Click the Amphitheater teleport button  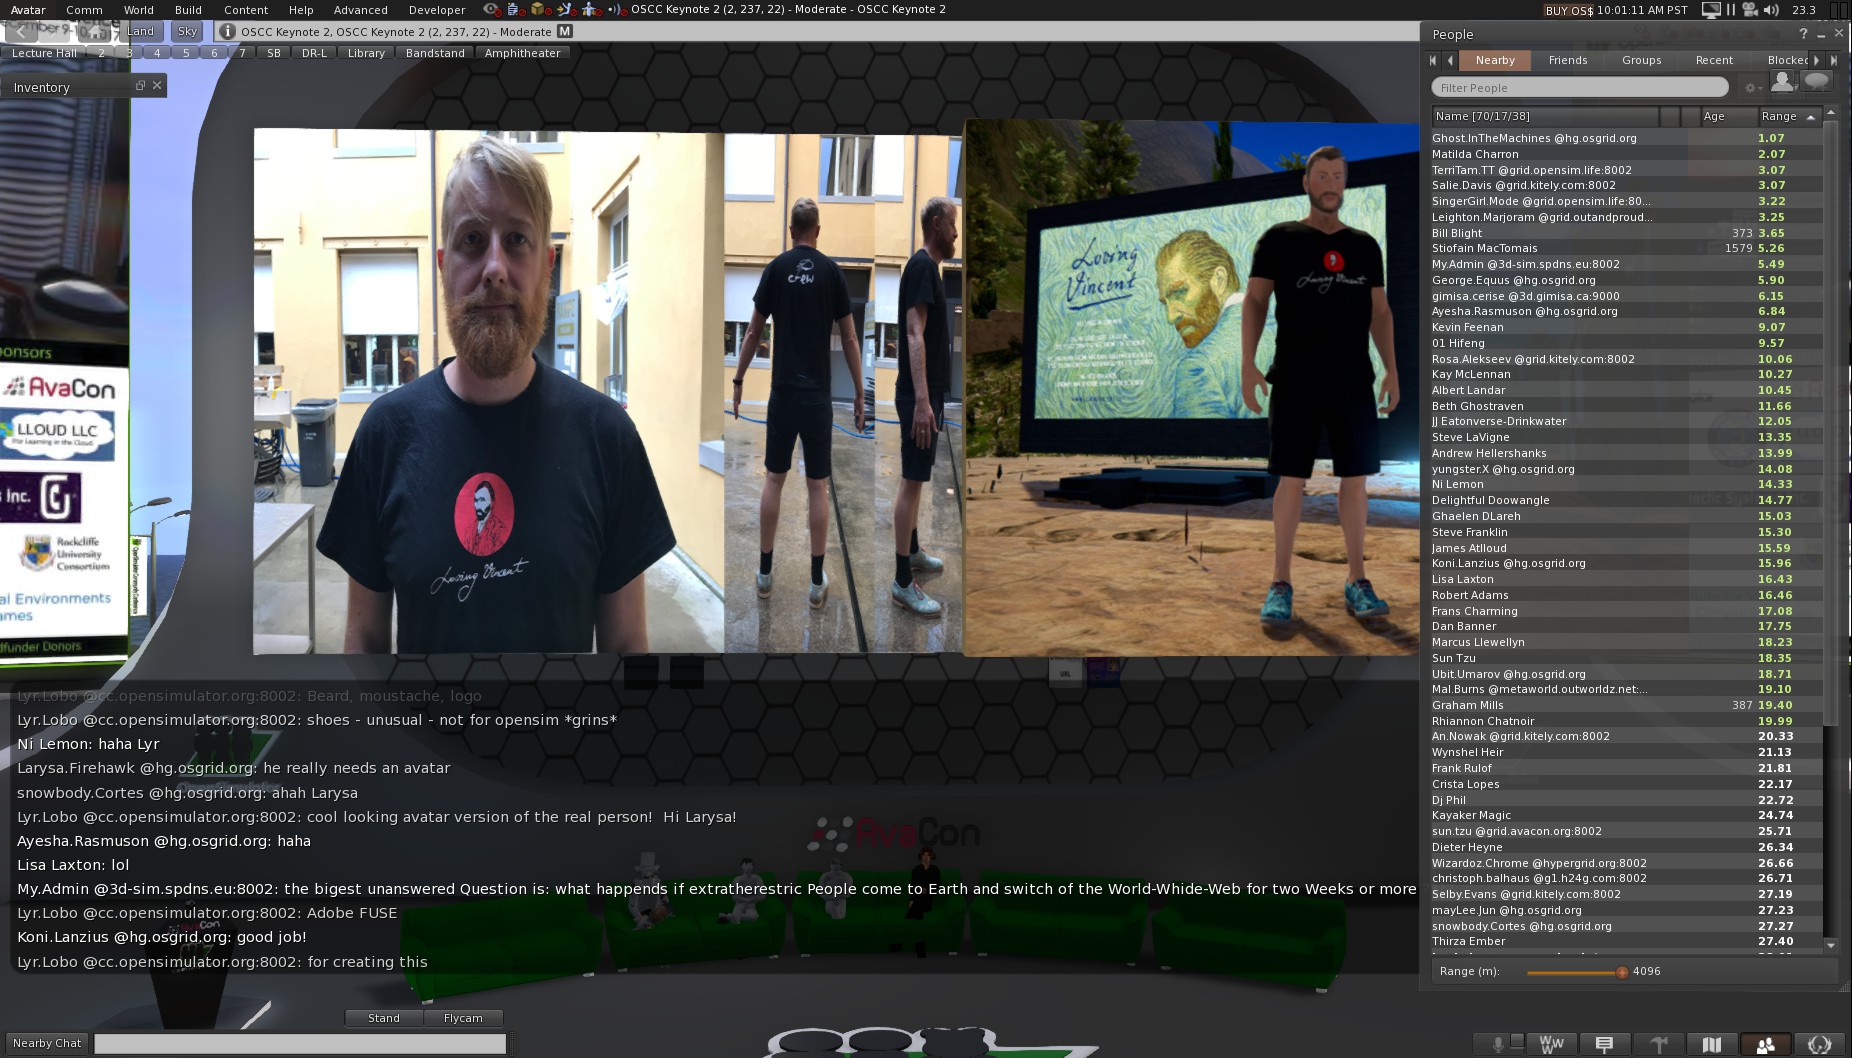coord(522,53)
